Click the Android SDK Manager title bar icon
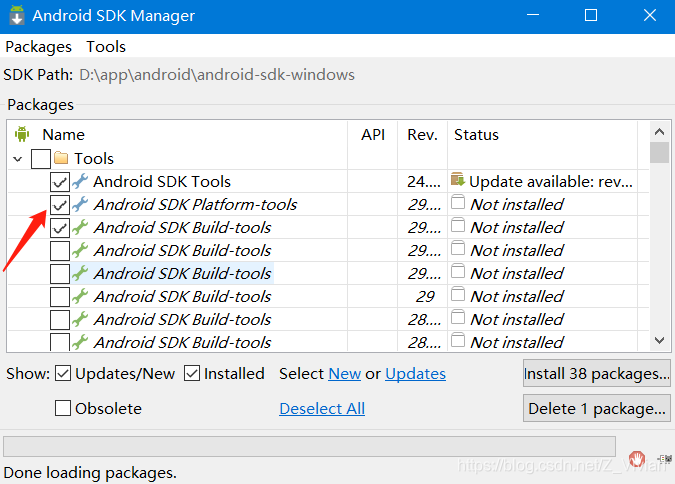 (16, 16)
